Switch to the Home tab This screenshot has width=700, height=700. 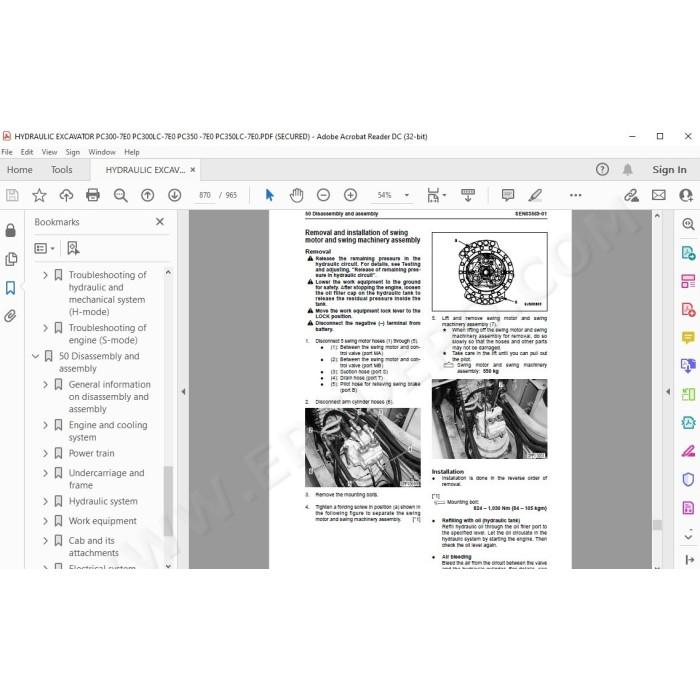(x=20, y=170)
